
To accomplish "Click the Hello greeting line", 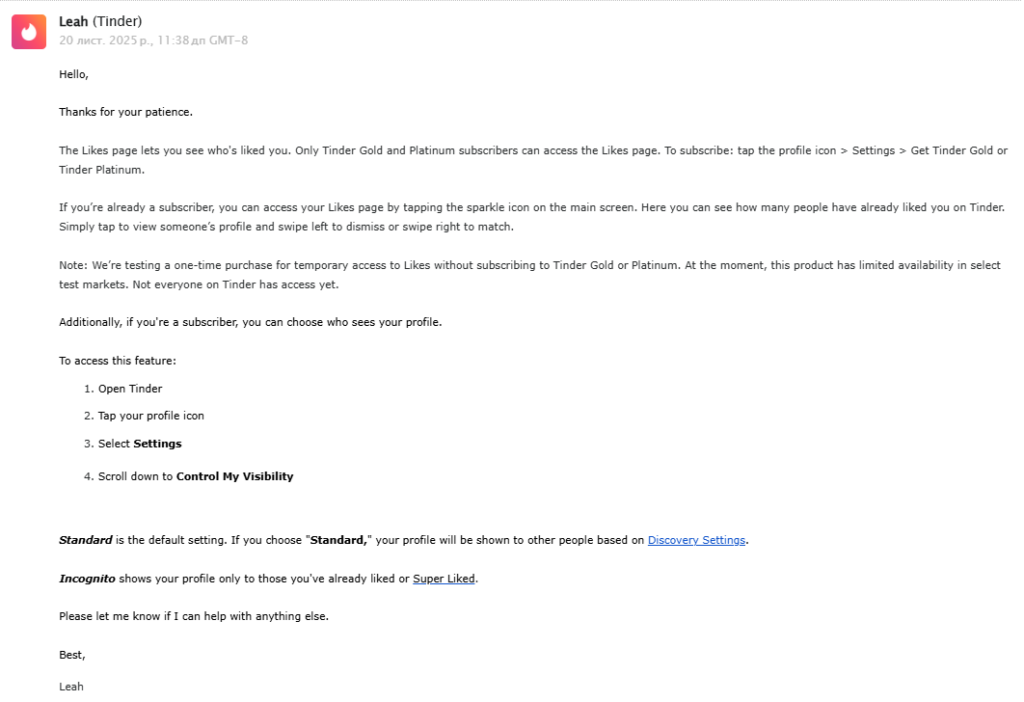I will [73, 74].
